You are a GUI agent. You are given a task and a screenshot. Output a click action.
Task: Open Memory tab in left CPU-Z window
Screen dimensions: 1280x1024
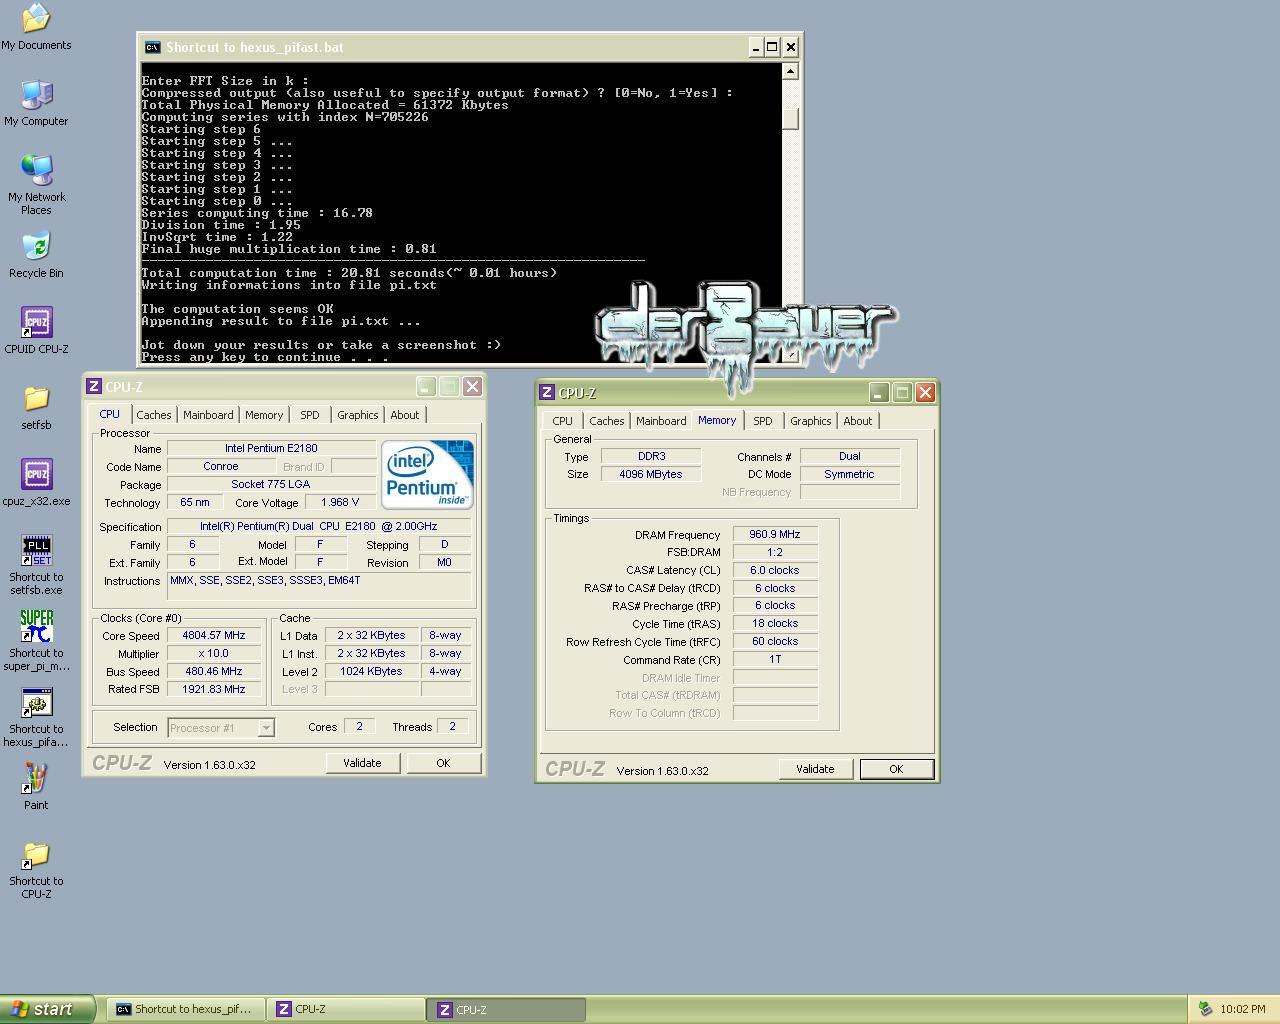[264, 415]
